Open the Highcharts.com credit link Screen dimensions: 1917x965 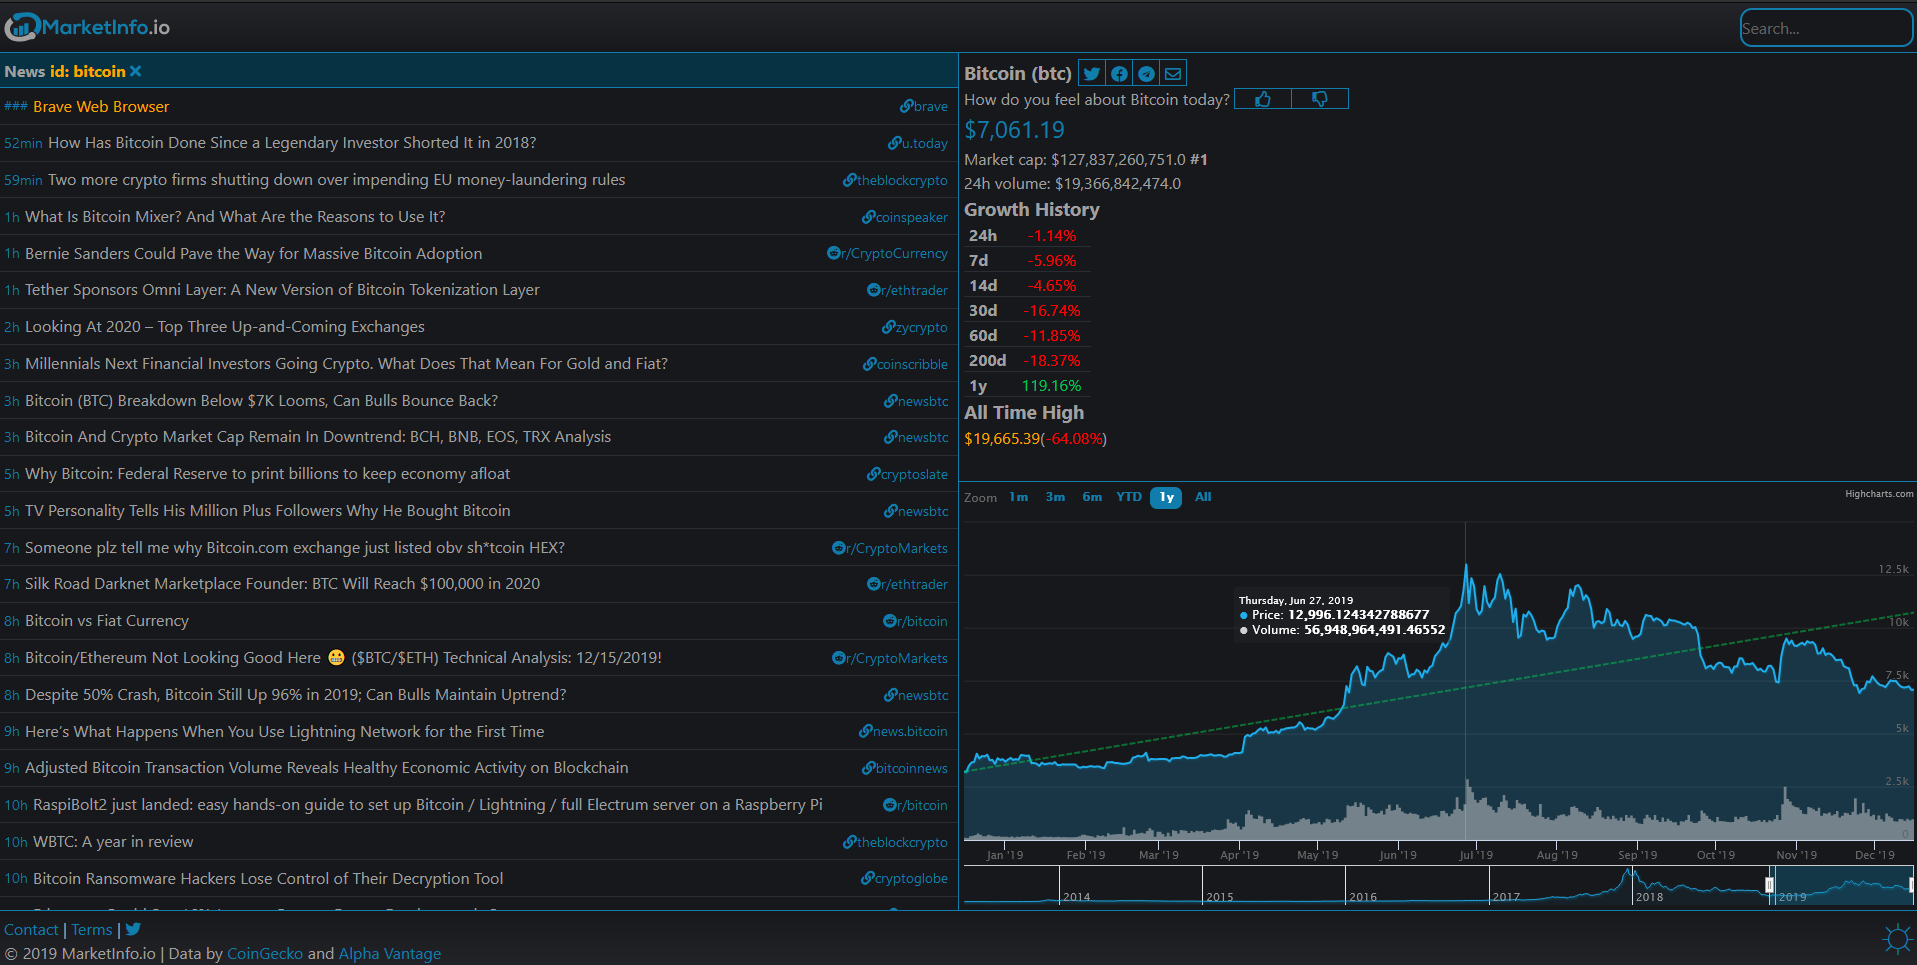(1879, 494)
